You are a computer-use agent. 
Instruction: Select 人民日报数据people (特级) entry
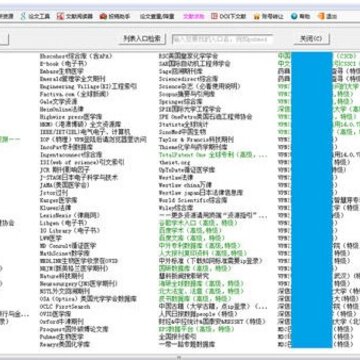[x=198, y=314]
